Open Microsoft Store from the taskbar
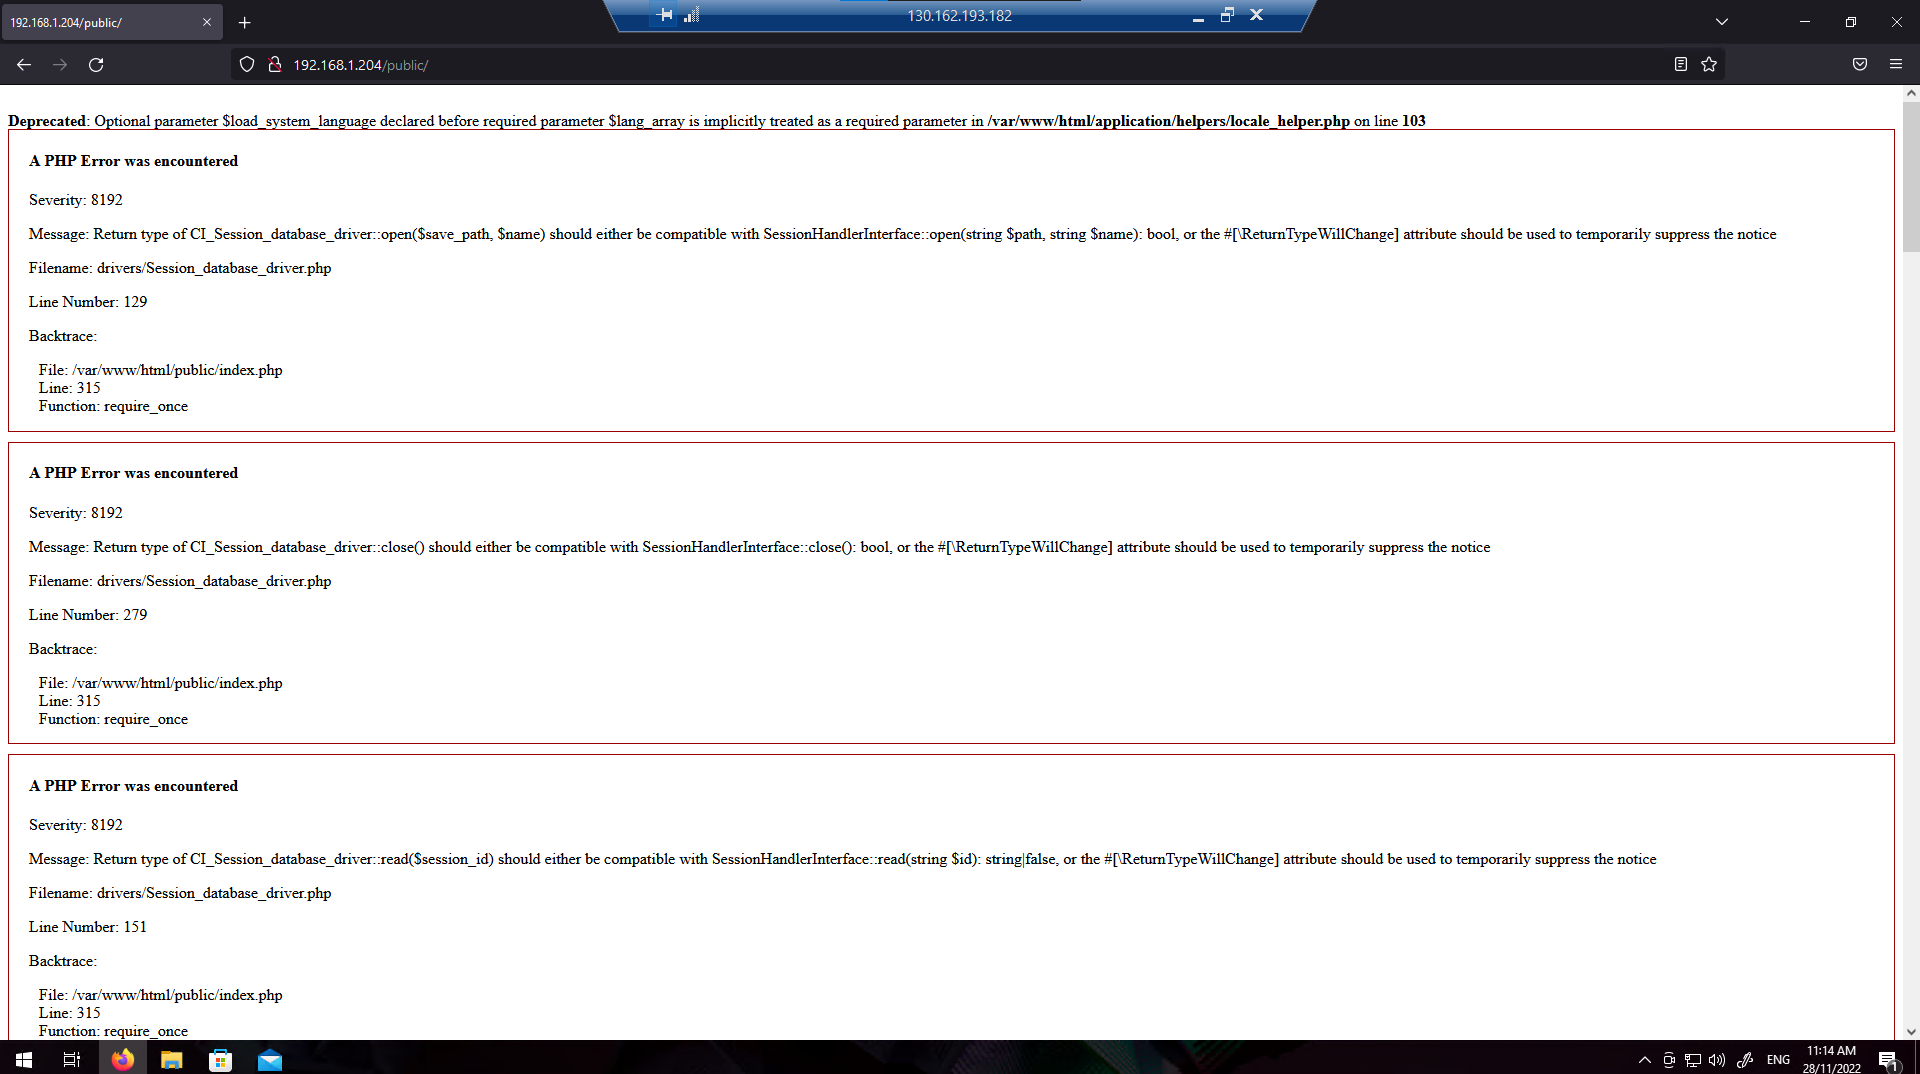The image size is (1920, 1074). (x=220, y=1059)
